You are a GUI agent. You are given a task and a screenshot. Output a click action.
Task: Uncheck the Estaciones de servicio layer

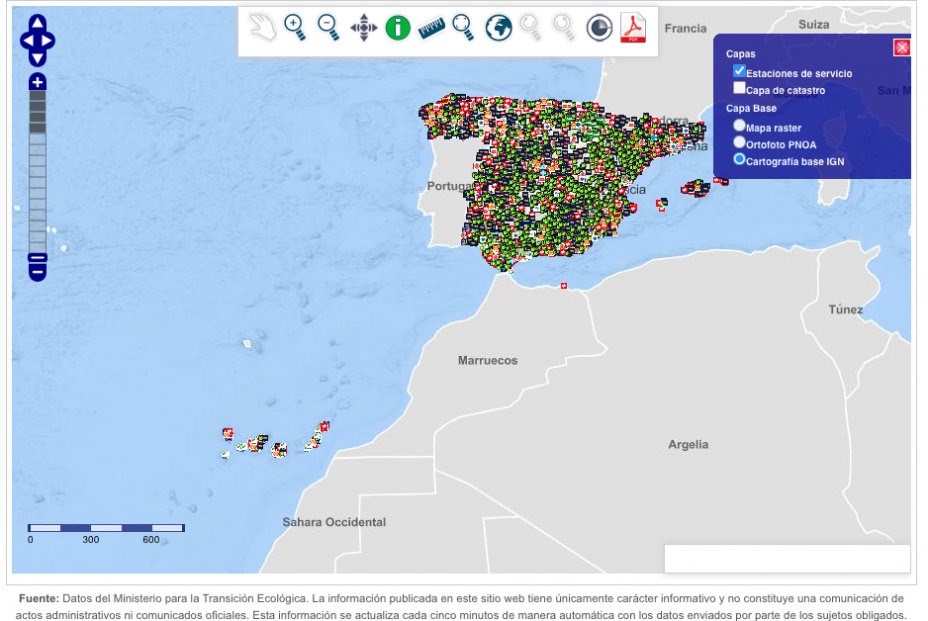(740, 72)
